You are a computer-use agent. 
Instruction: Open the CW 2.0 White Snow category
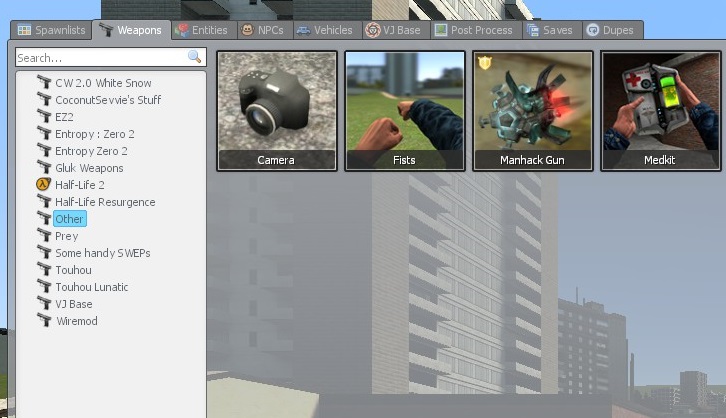103,83
